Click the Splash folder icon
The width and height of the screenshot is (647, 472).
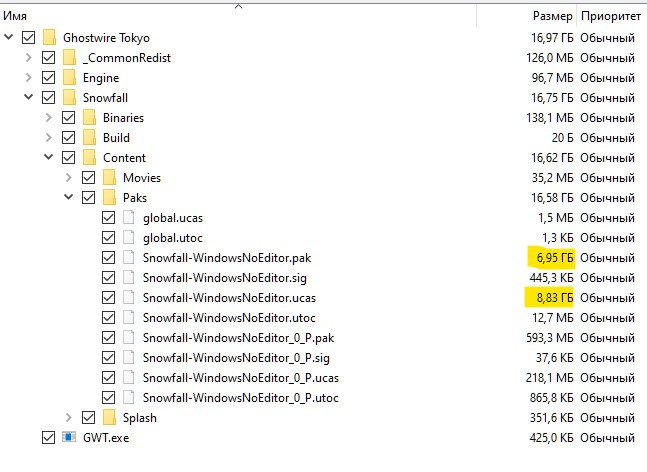[109, 417]
